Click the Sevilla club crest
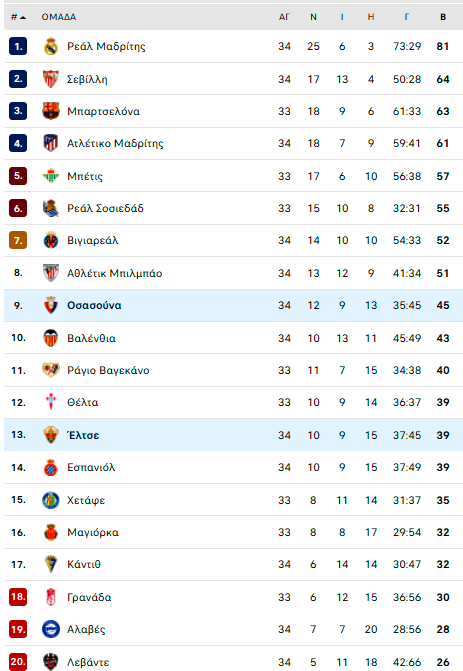The image size is (463, 671). pyautogui.click(x=50, y=79)
